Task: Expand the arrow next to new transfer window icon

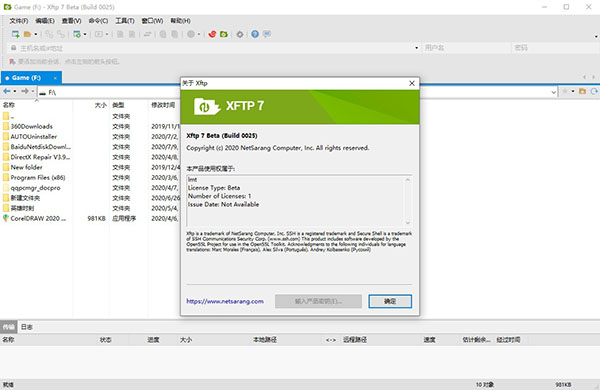Action: tap(85, 34)
